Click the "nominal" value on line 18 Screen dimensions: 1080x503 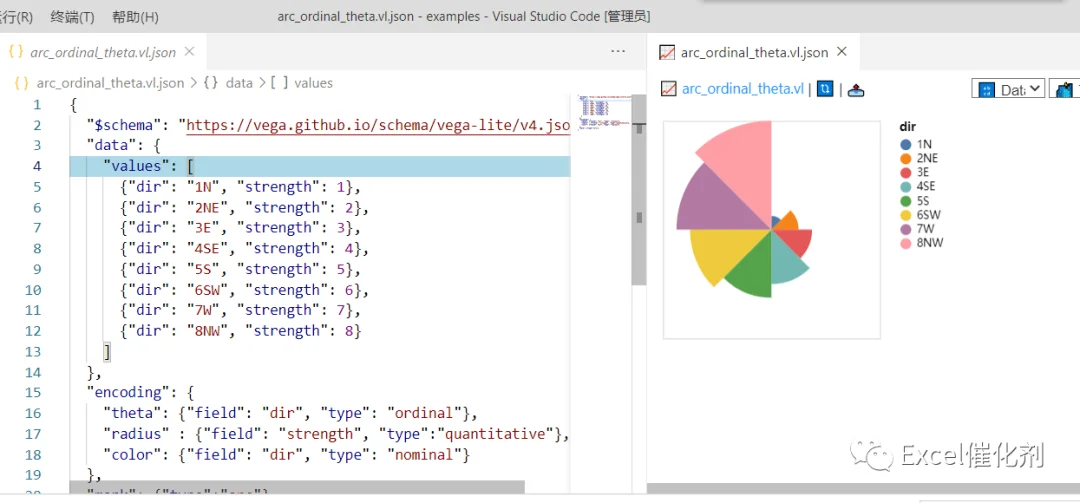[x=425, y=454]
